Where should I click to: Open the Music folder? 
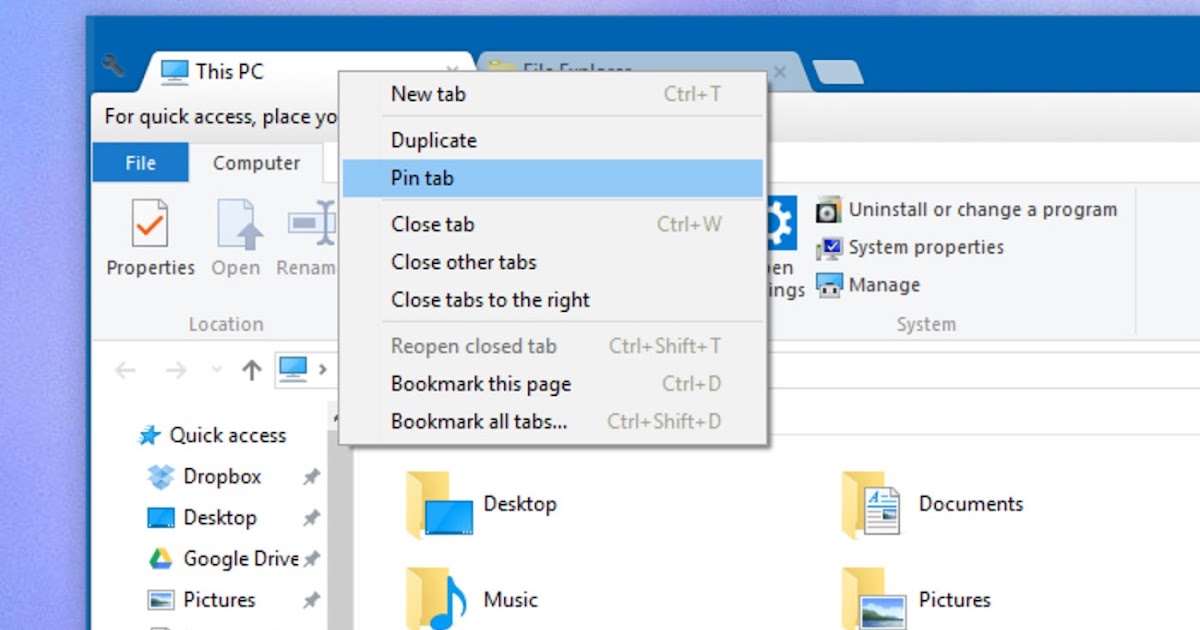[510, 599]
